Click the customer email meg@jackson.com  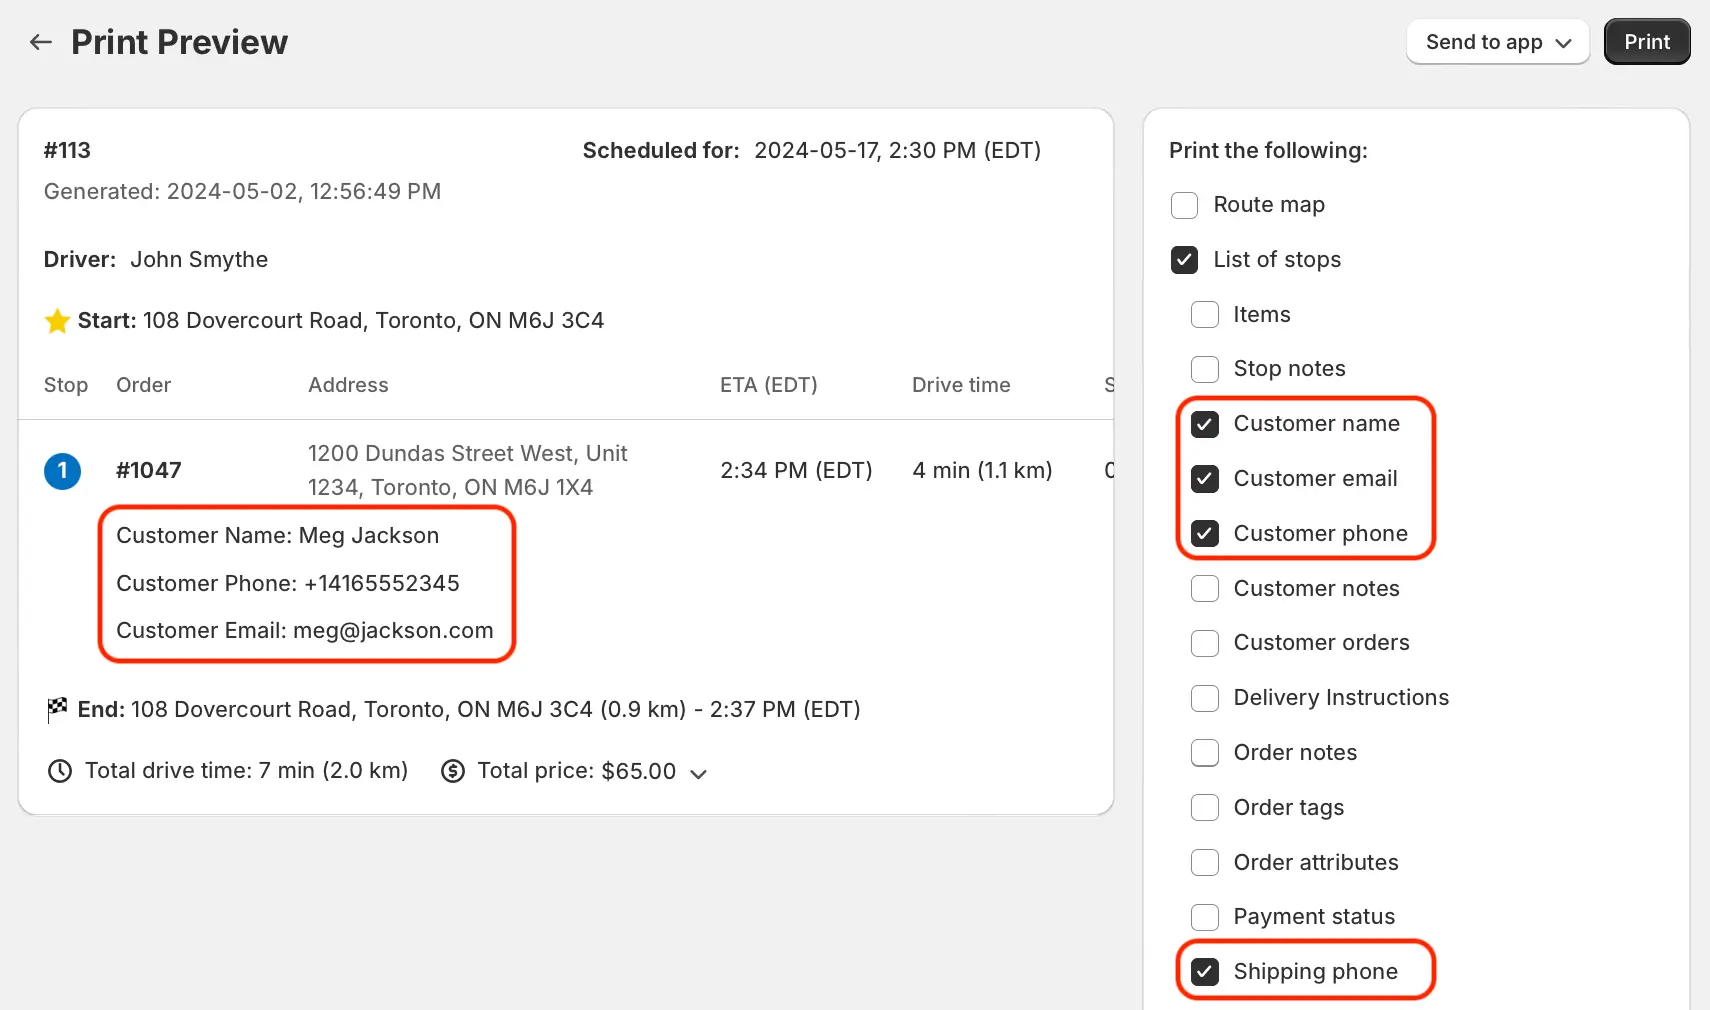(x=393, y=631)
